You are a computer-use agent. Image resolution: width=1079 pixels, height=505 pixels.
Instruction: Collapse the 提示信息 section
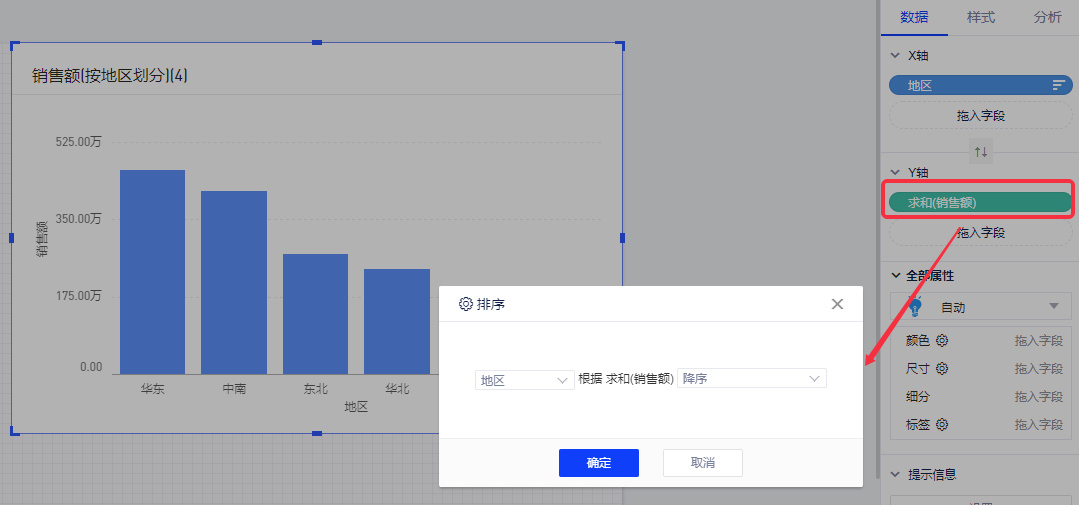pyautogui.click(x=895, y=475)
